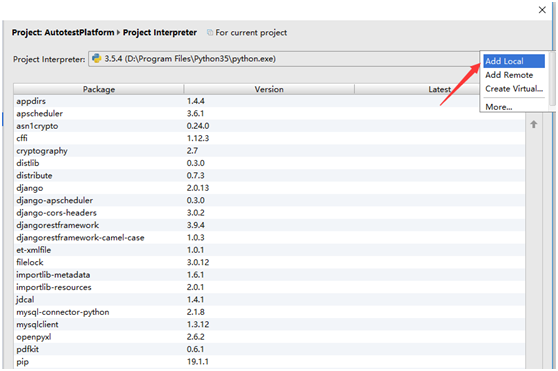This screenshot has width=558, height=371.
Task: Click the Latest column header
Action: click(x=417, y=89)
